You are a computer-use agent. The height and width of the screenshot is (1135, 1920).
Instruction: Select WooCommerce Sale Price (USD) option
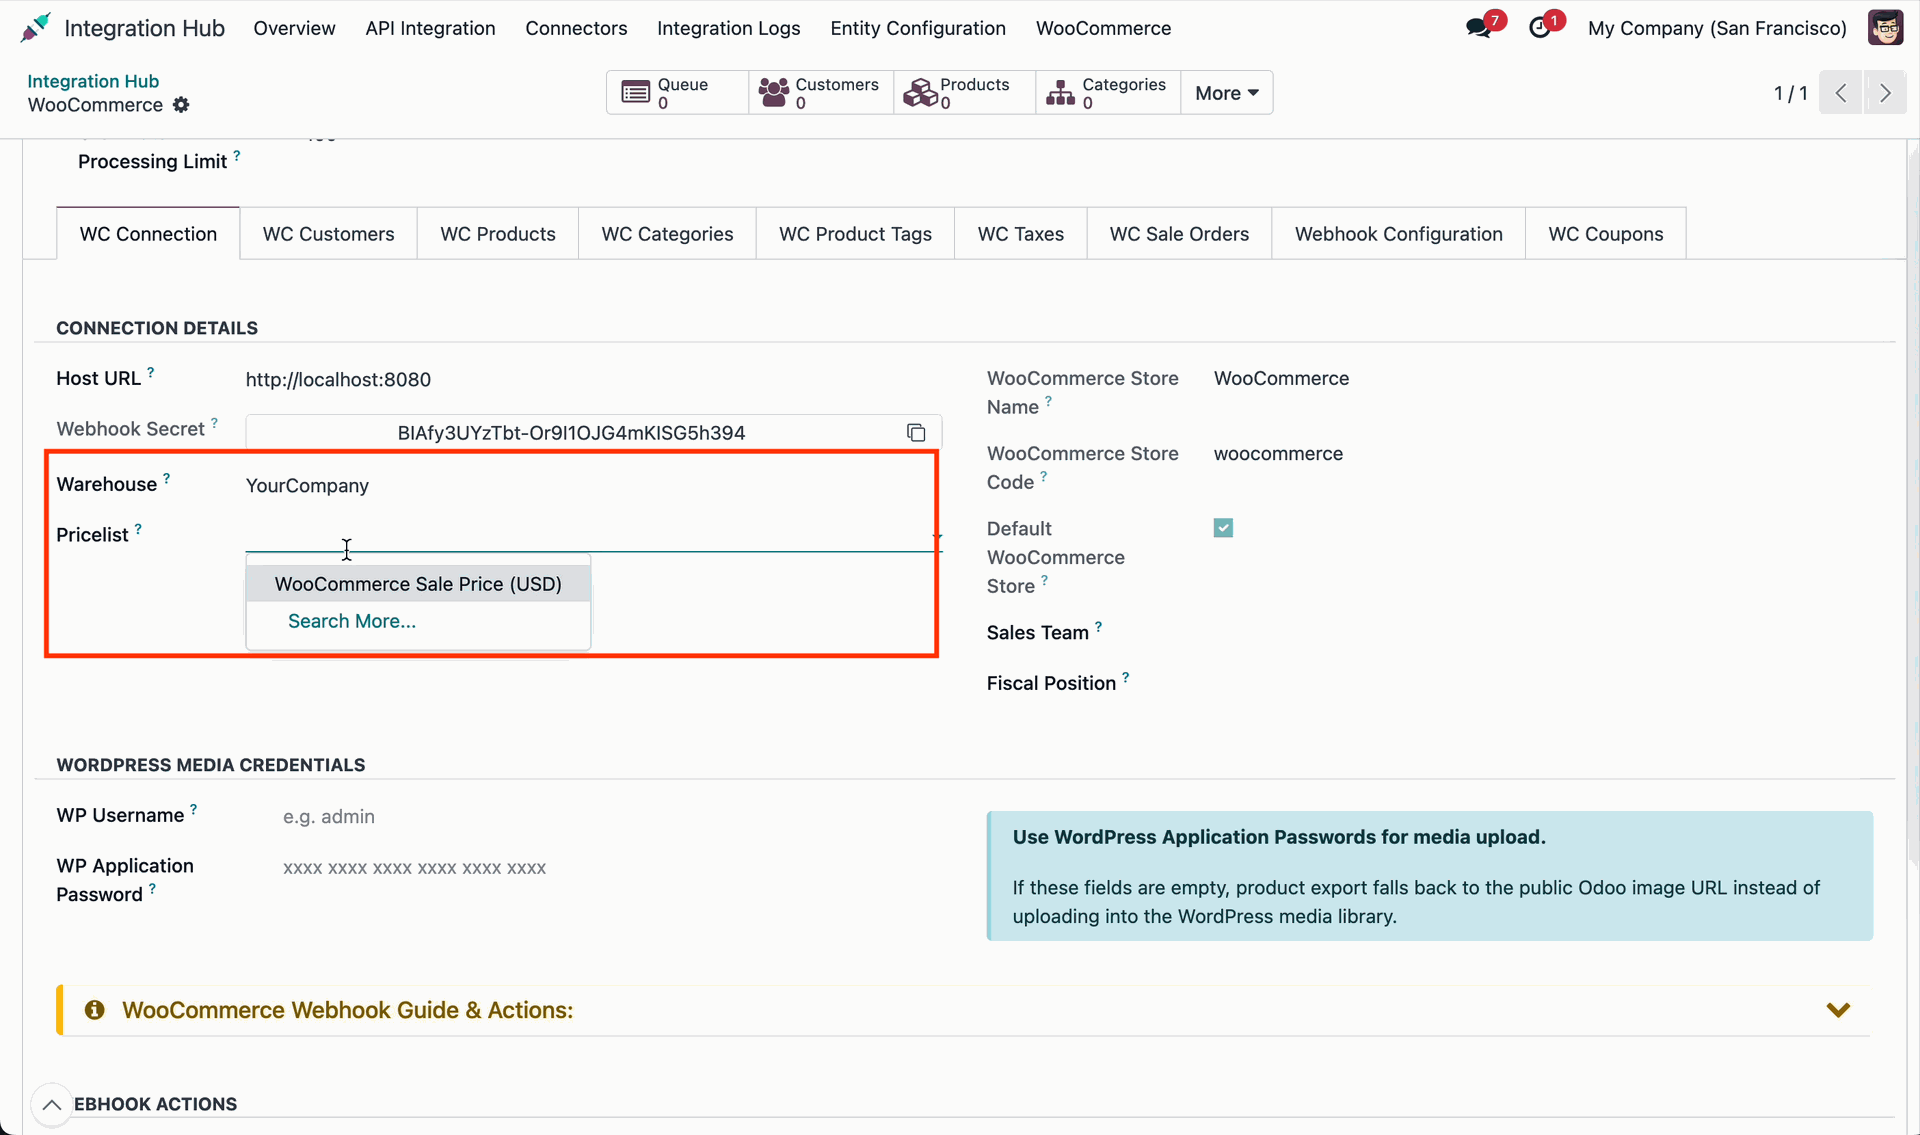point(418,584)
